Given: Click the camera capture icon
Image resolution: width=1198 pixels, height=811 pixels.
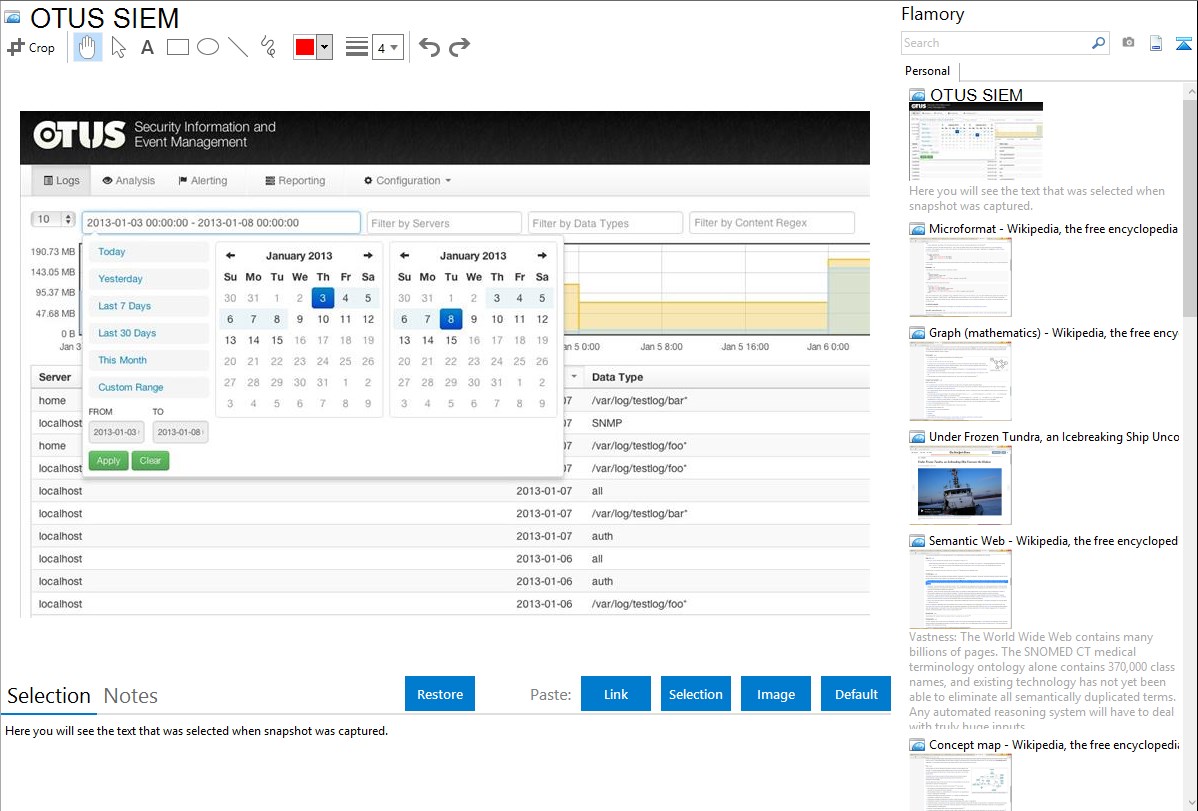Looking at the screenshot, I should tap(1128, 43).
